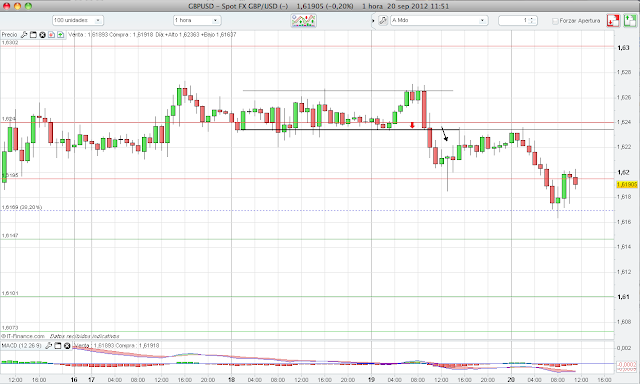Click the MACD (12 26 9) label
The width and height of the screenshot is (640, 384).
21,346
